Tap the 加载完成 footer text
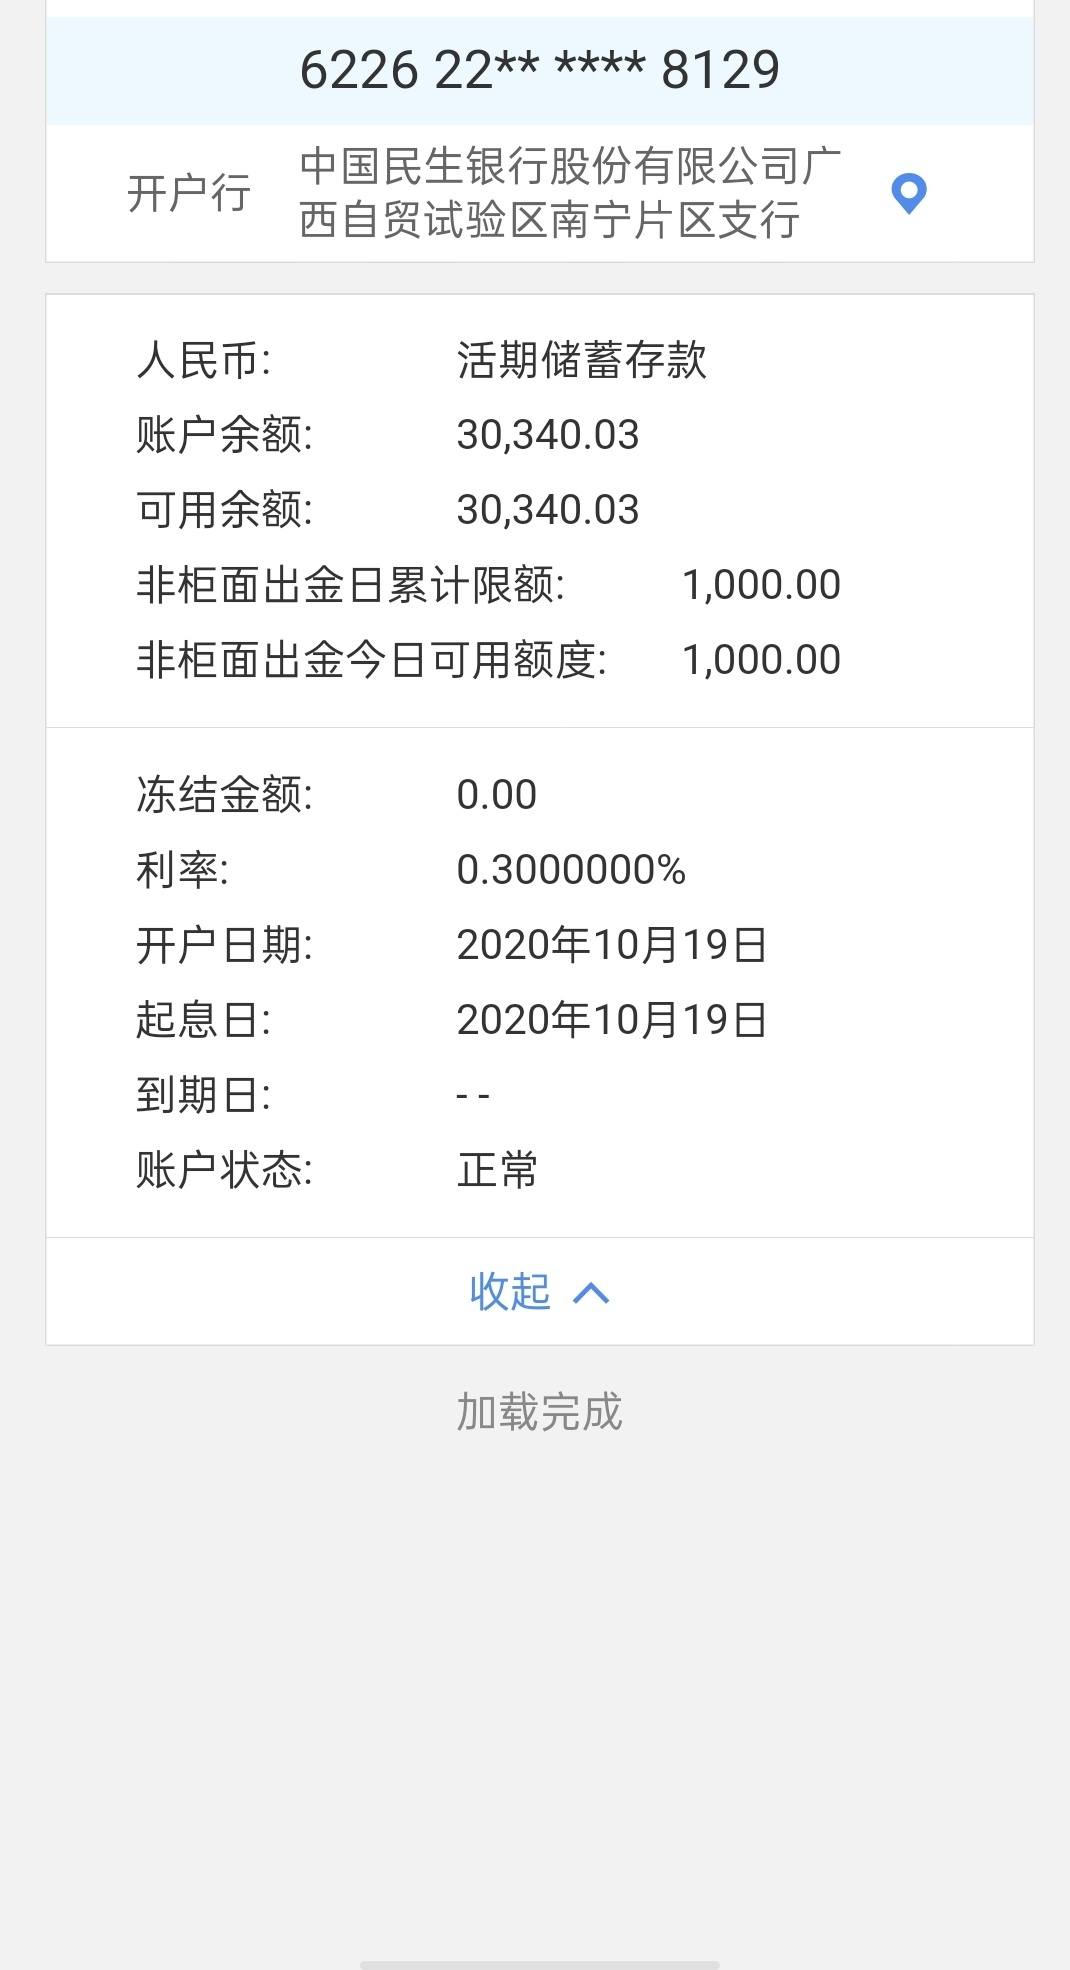This screenshot has height=1970, width=1070. [540, 1411]
